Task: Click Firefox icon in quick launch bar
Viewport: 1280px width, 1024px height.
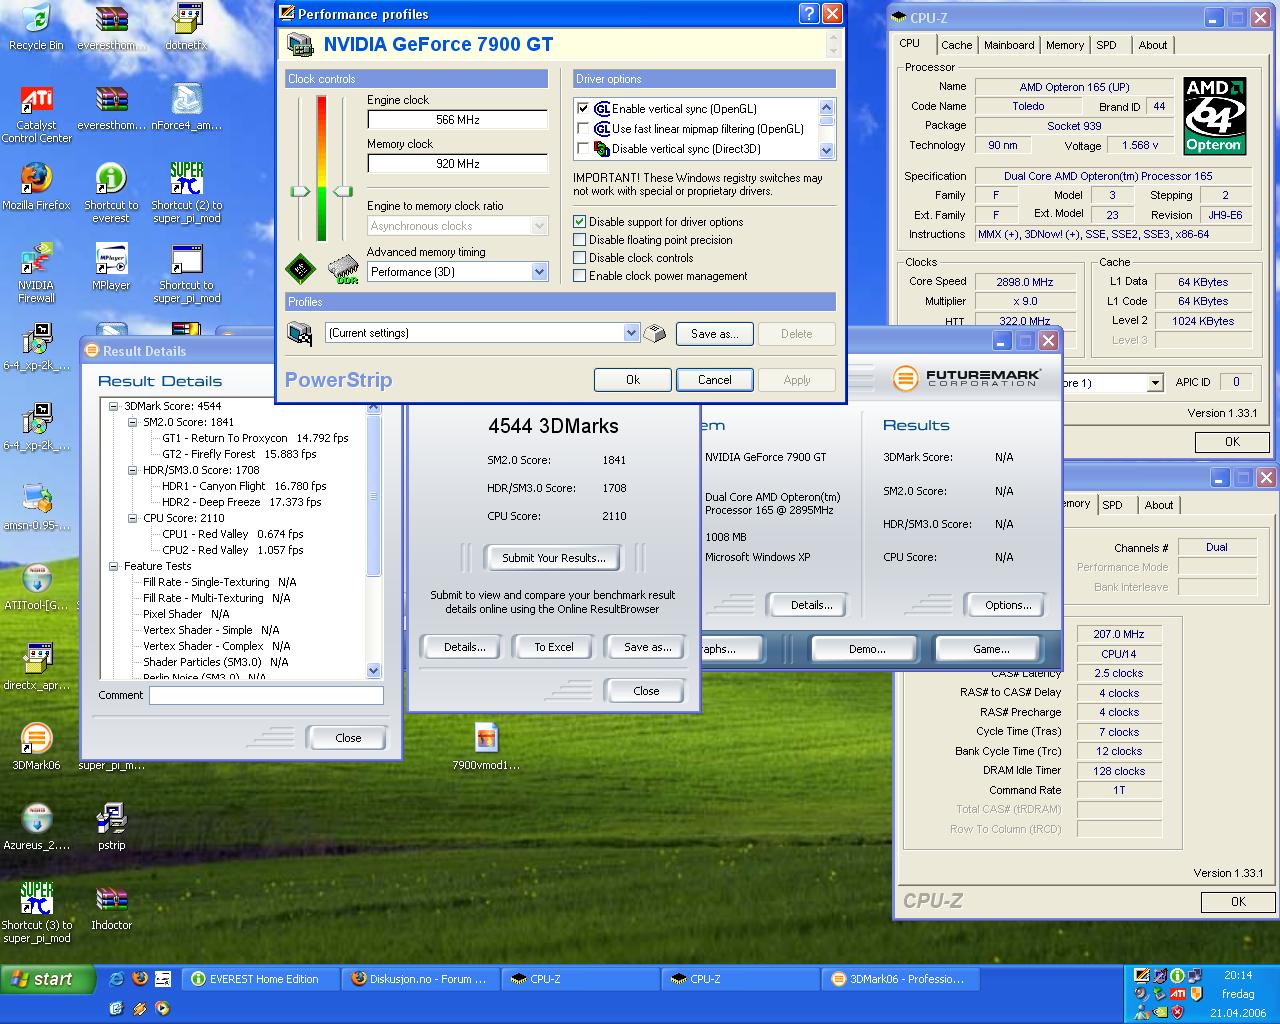Action: tap(140, 979)
